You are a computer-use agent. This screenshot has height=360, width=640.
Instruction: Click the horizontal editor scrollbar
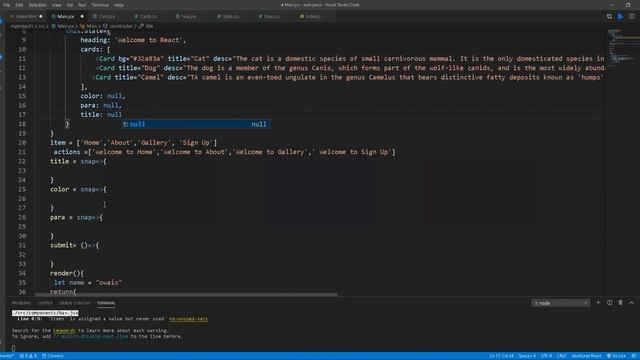pos(186,294)
